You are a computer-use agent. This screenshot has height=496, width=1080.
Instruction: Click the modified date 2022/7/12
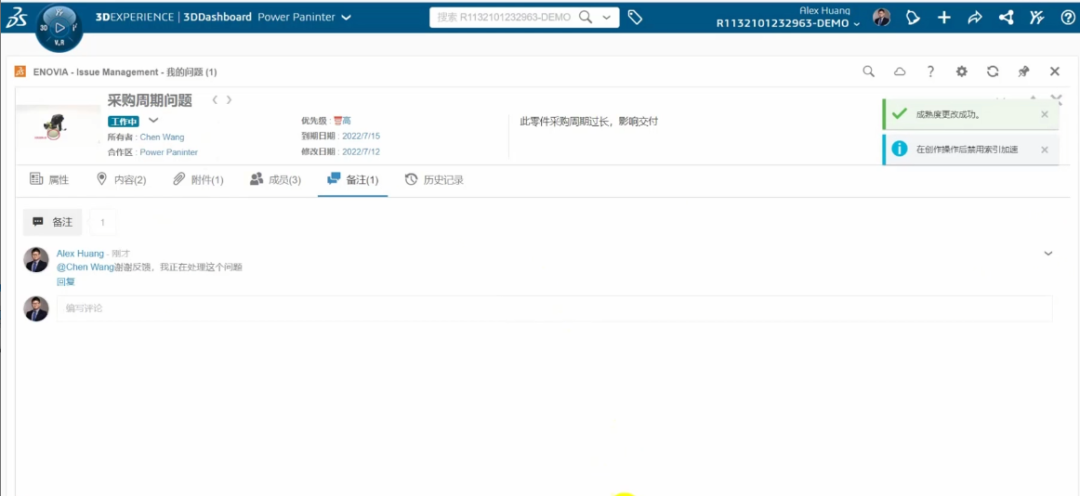point(361,152)
